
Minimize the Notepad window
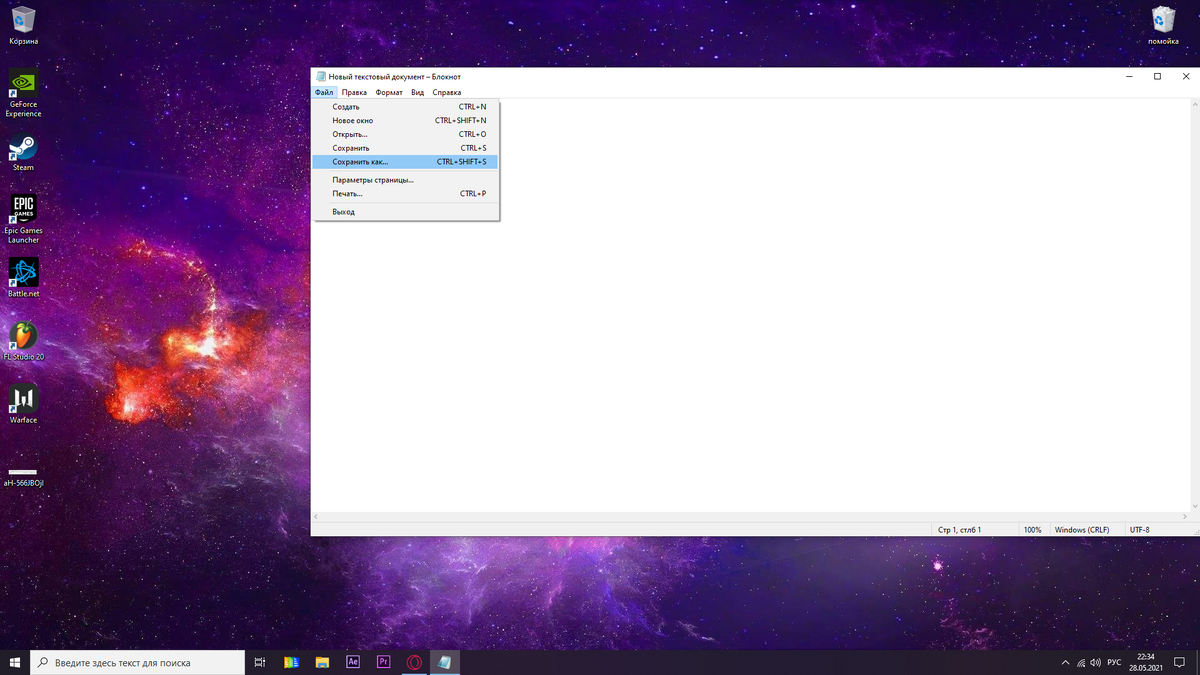click(1128, 76)
